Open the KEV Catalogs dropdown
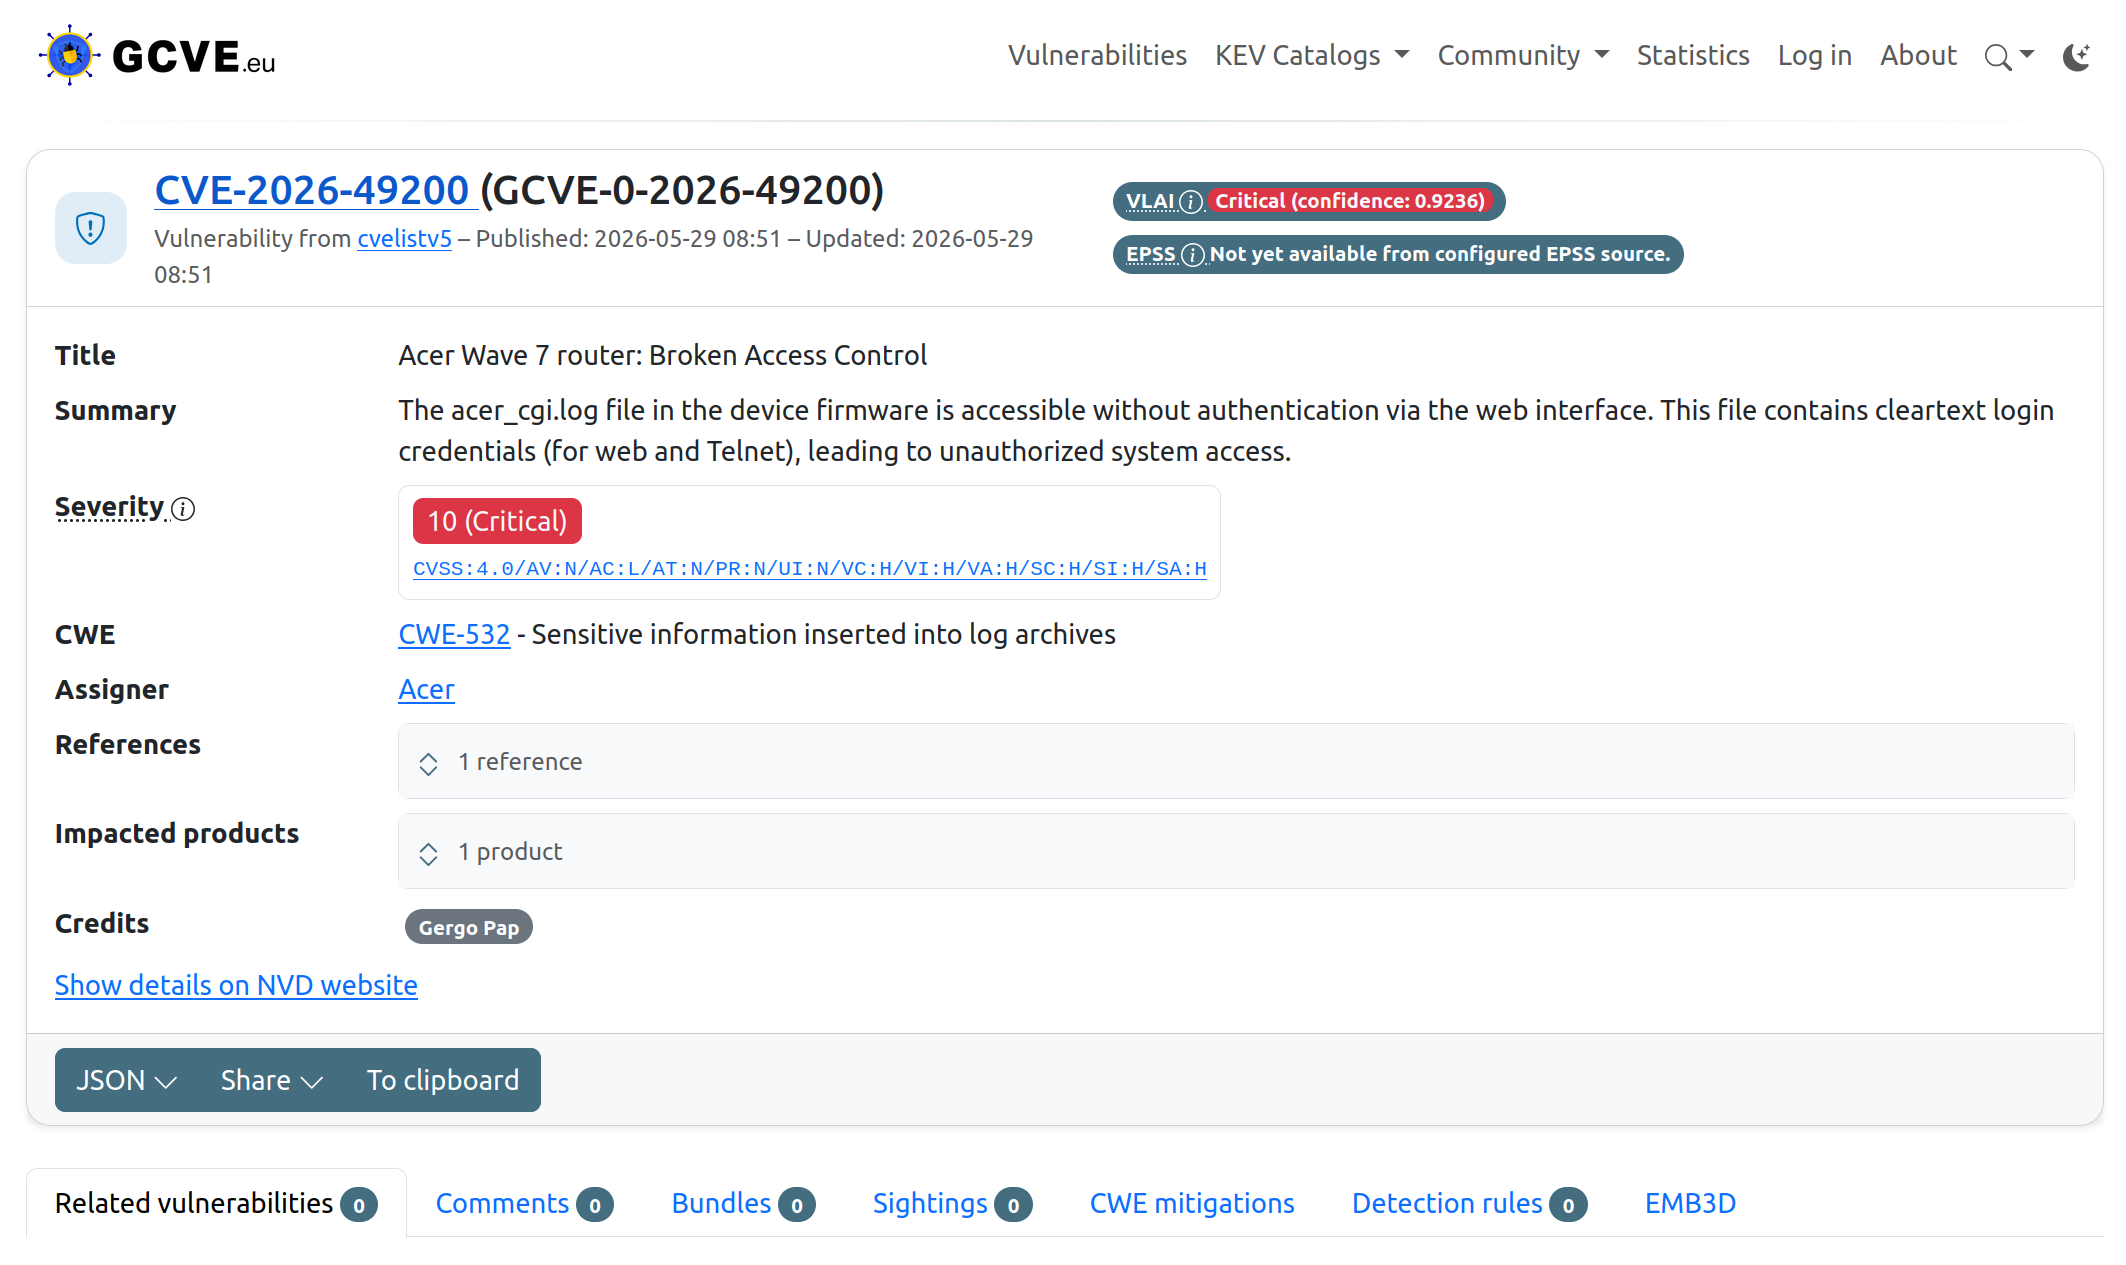The height and width of the screenshot is (1265, 2126). [1312, 55]
